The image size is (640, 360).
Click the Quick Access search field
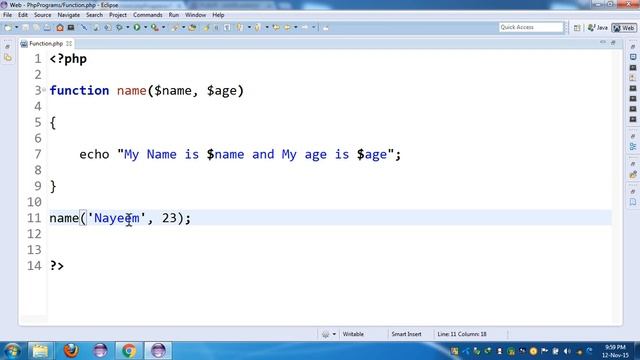531,27
